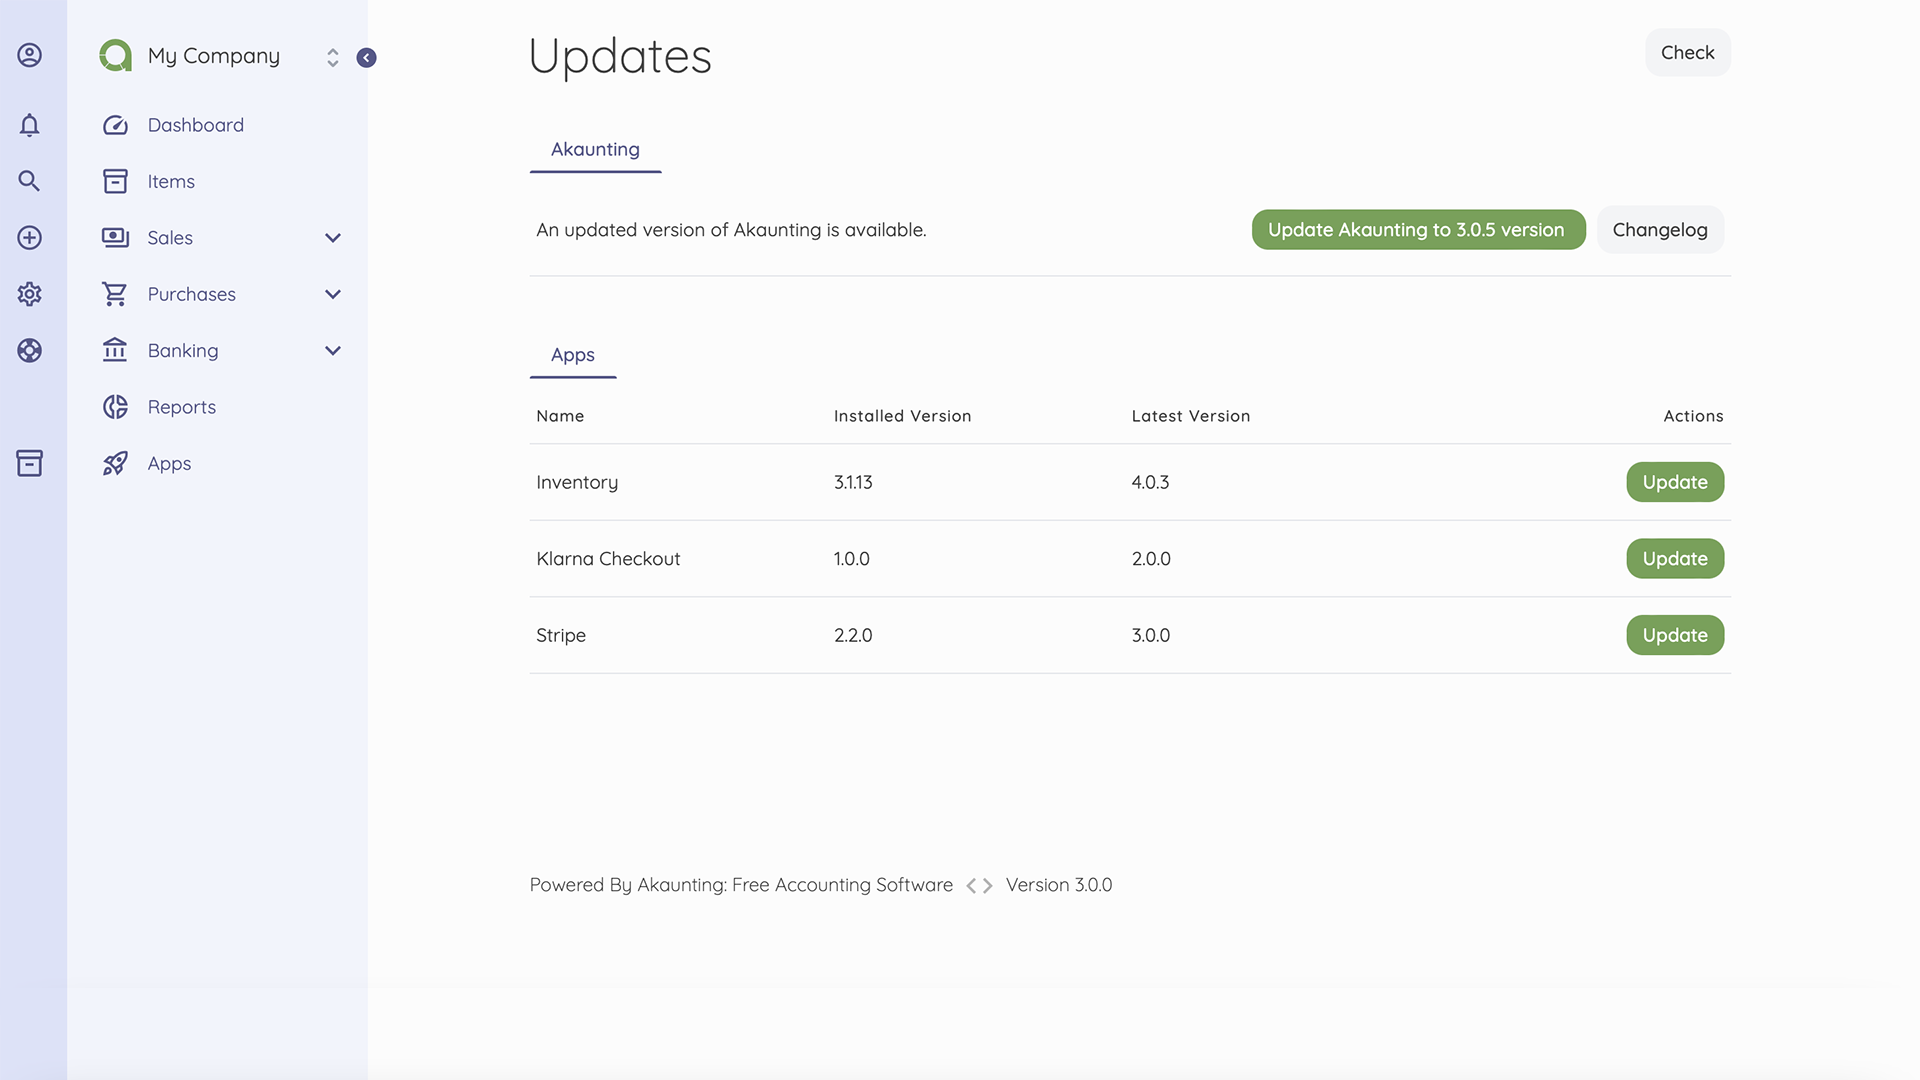1920x1080 pixels.
Task: Click the quick-create plus icon
Action: coord(29,238)
